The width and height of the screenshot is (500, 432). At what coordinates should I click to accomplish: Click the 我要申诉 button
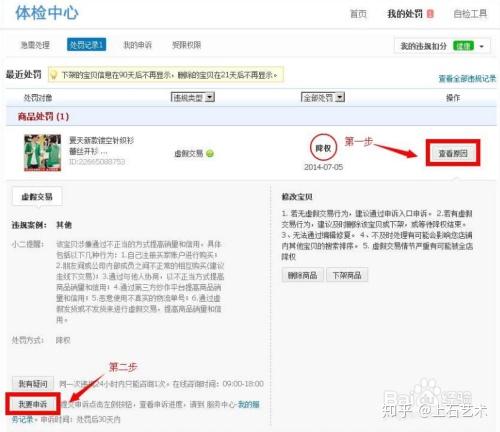click(x=33, y=404)
